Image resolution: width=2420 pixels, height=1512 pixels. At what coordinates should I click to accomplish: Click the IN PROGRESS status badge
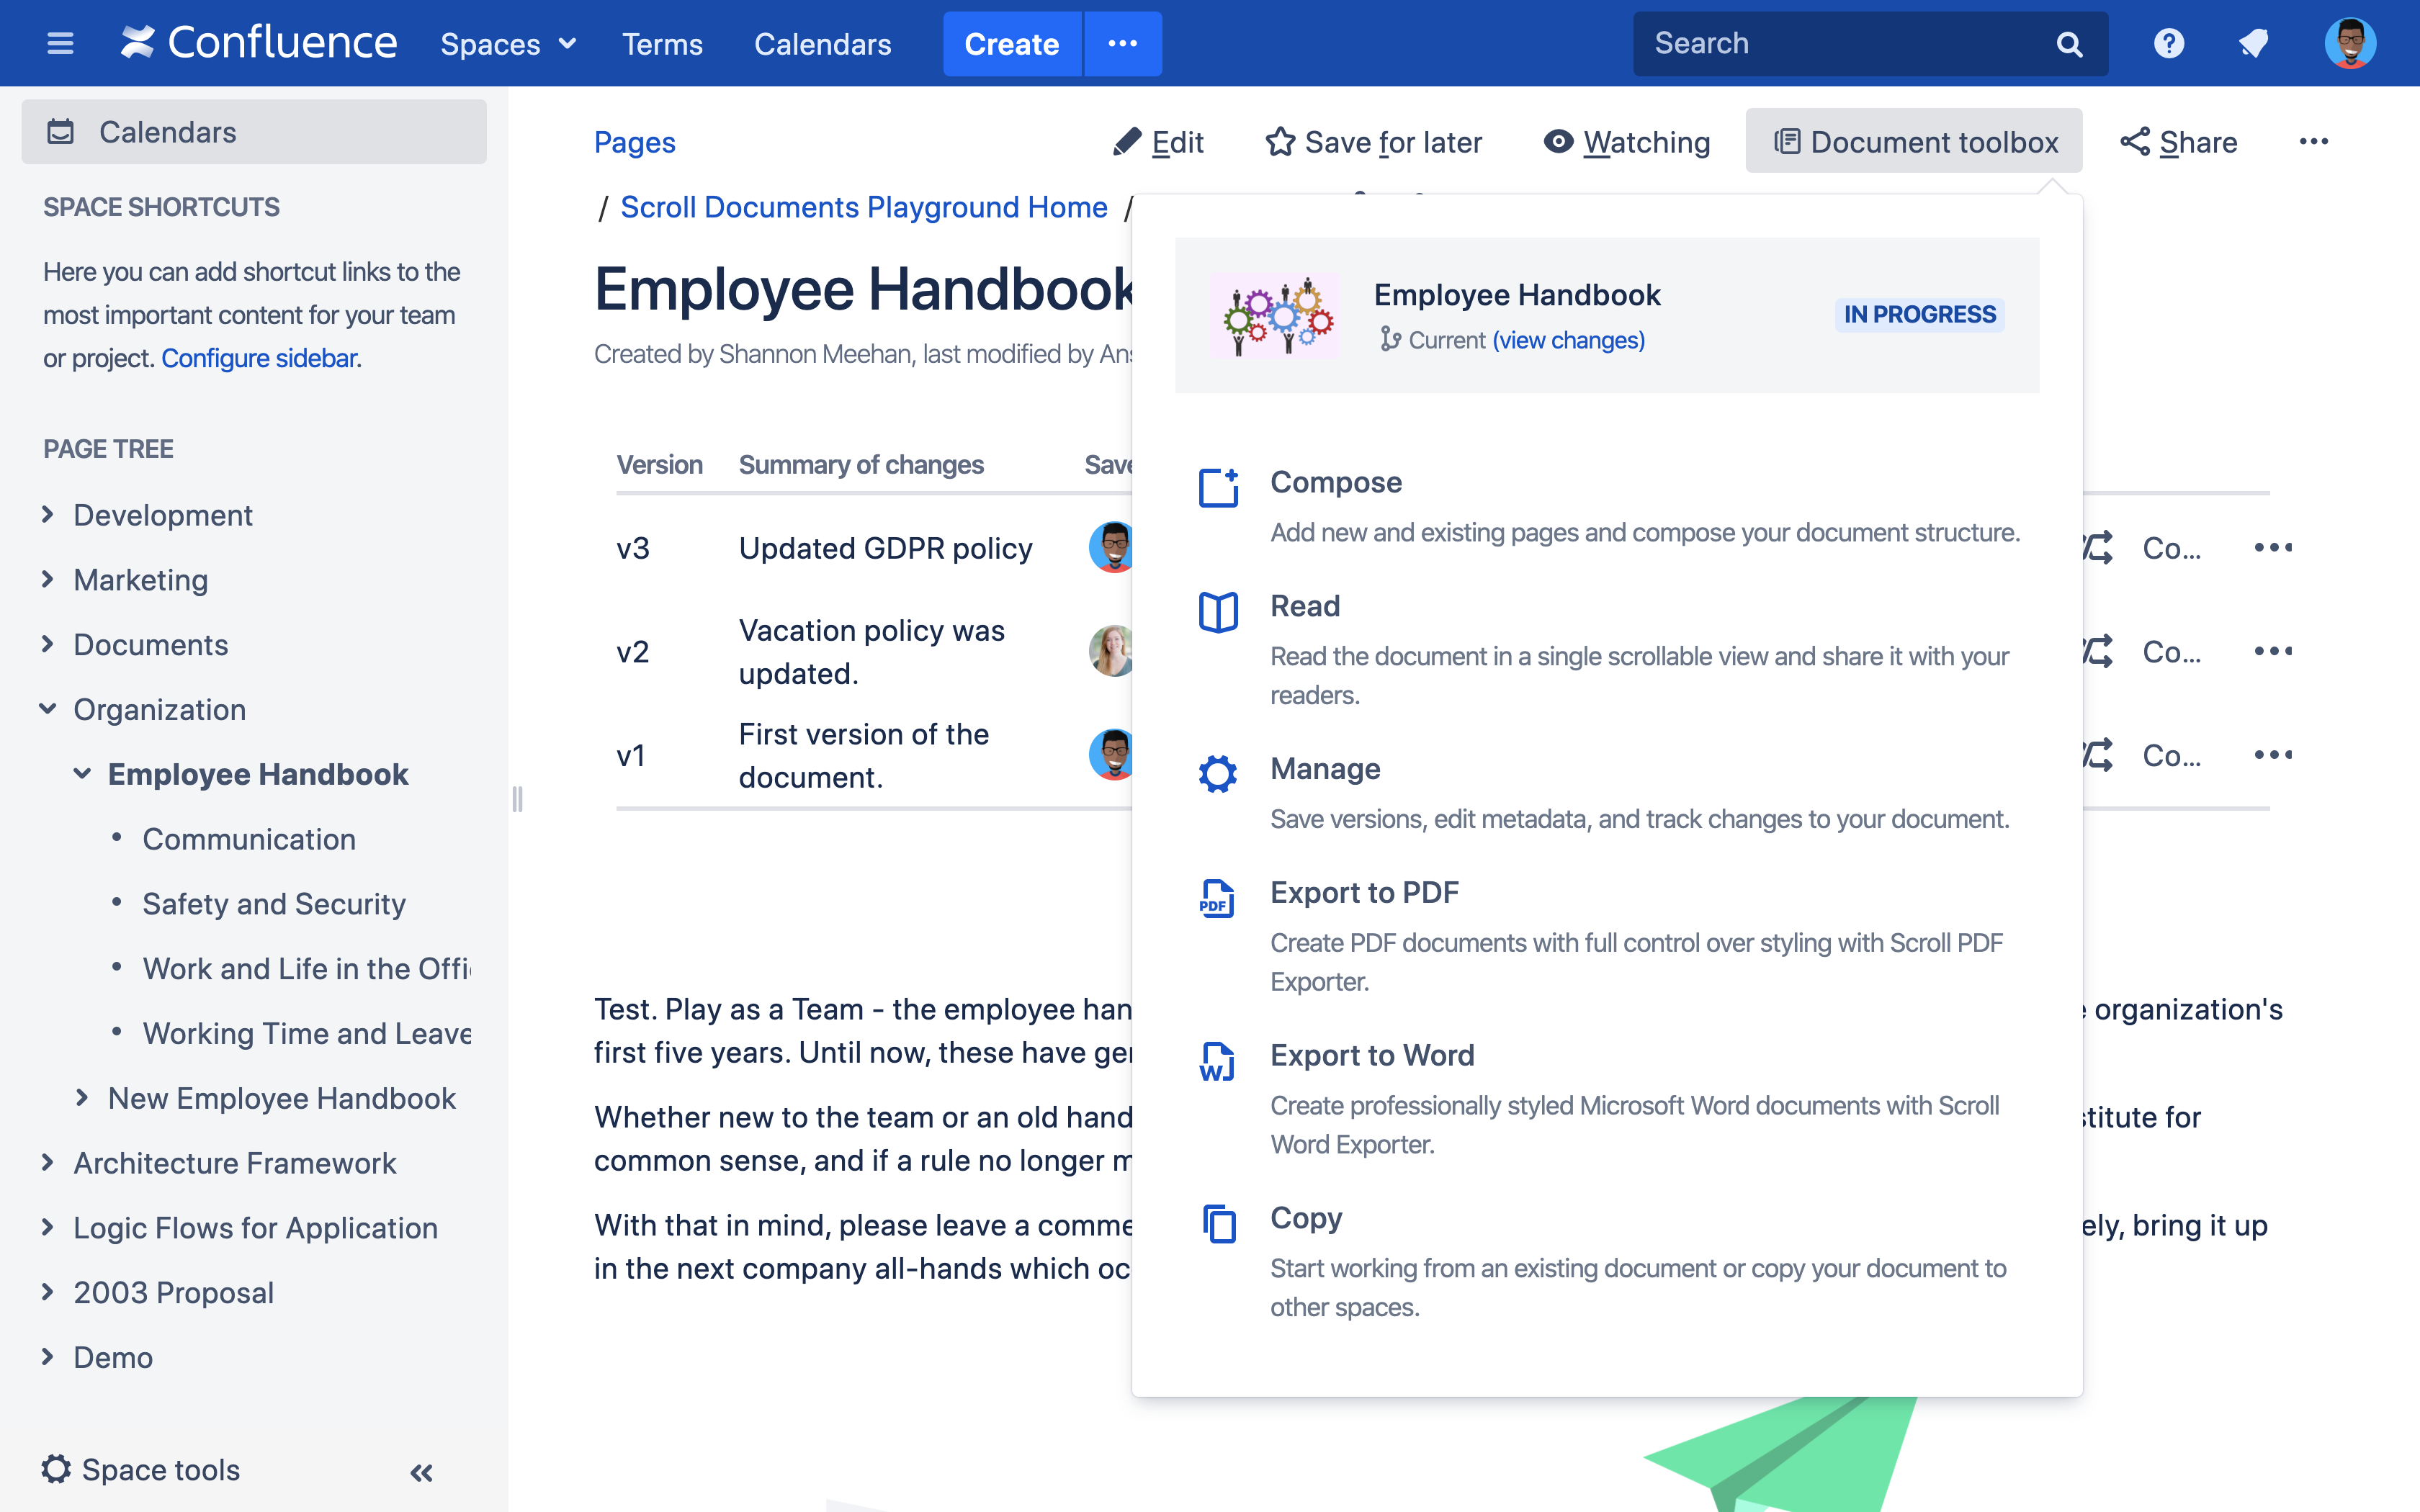point(1919,314)
